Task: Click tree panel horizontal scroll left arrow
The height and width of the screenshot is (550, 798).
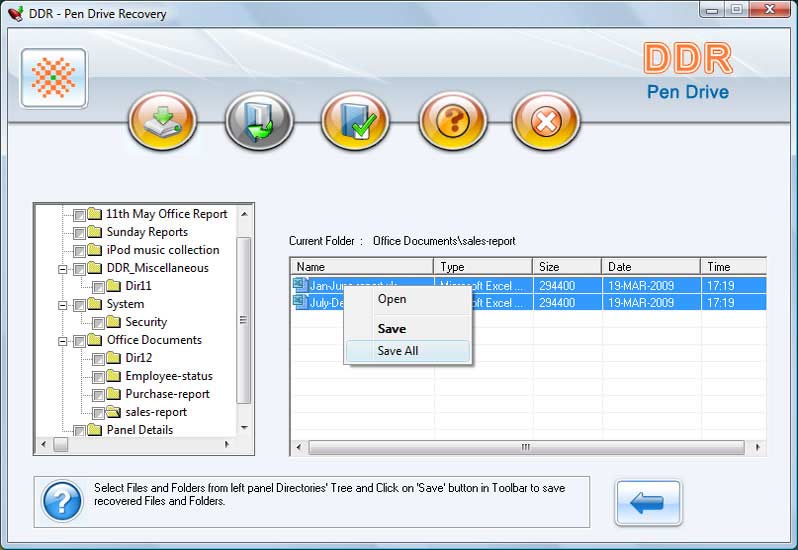Action: (x=44, y=444)
